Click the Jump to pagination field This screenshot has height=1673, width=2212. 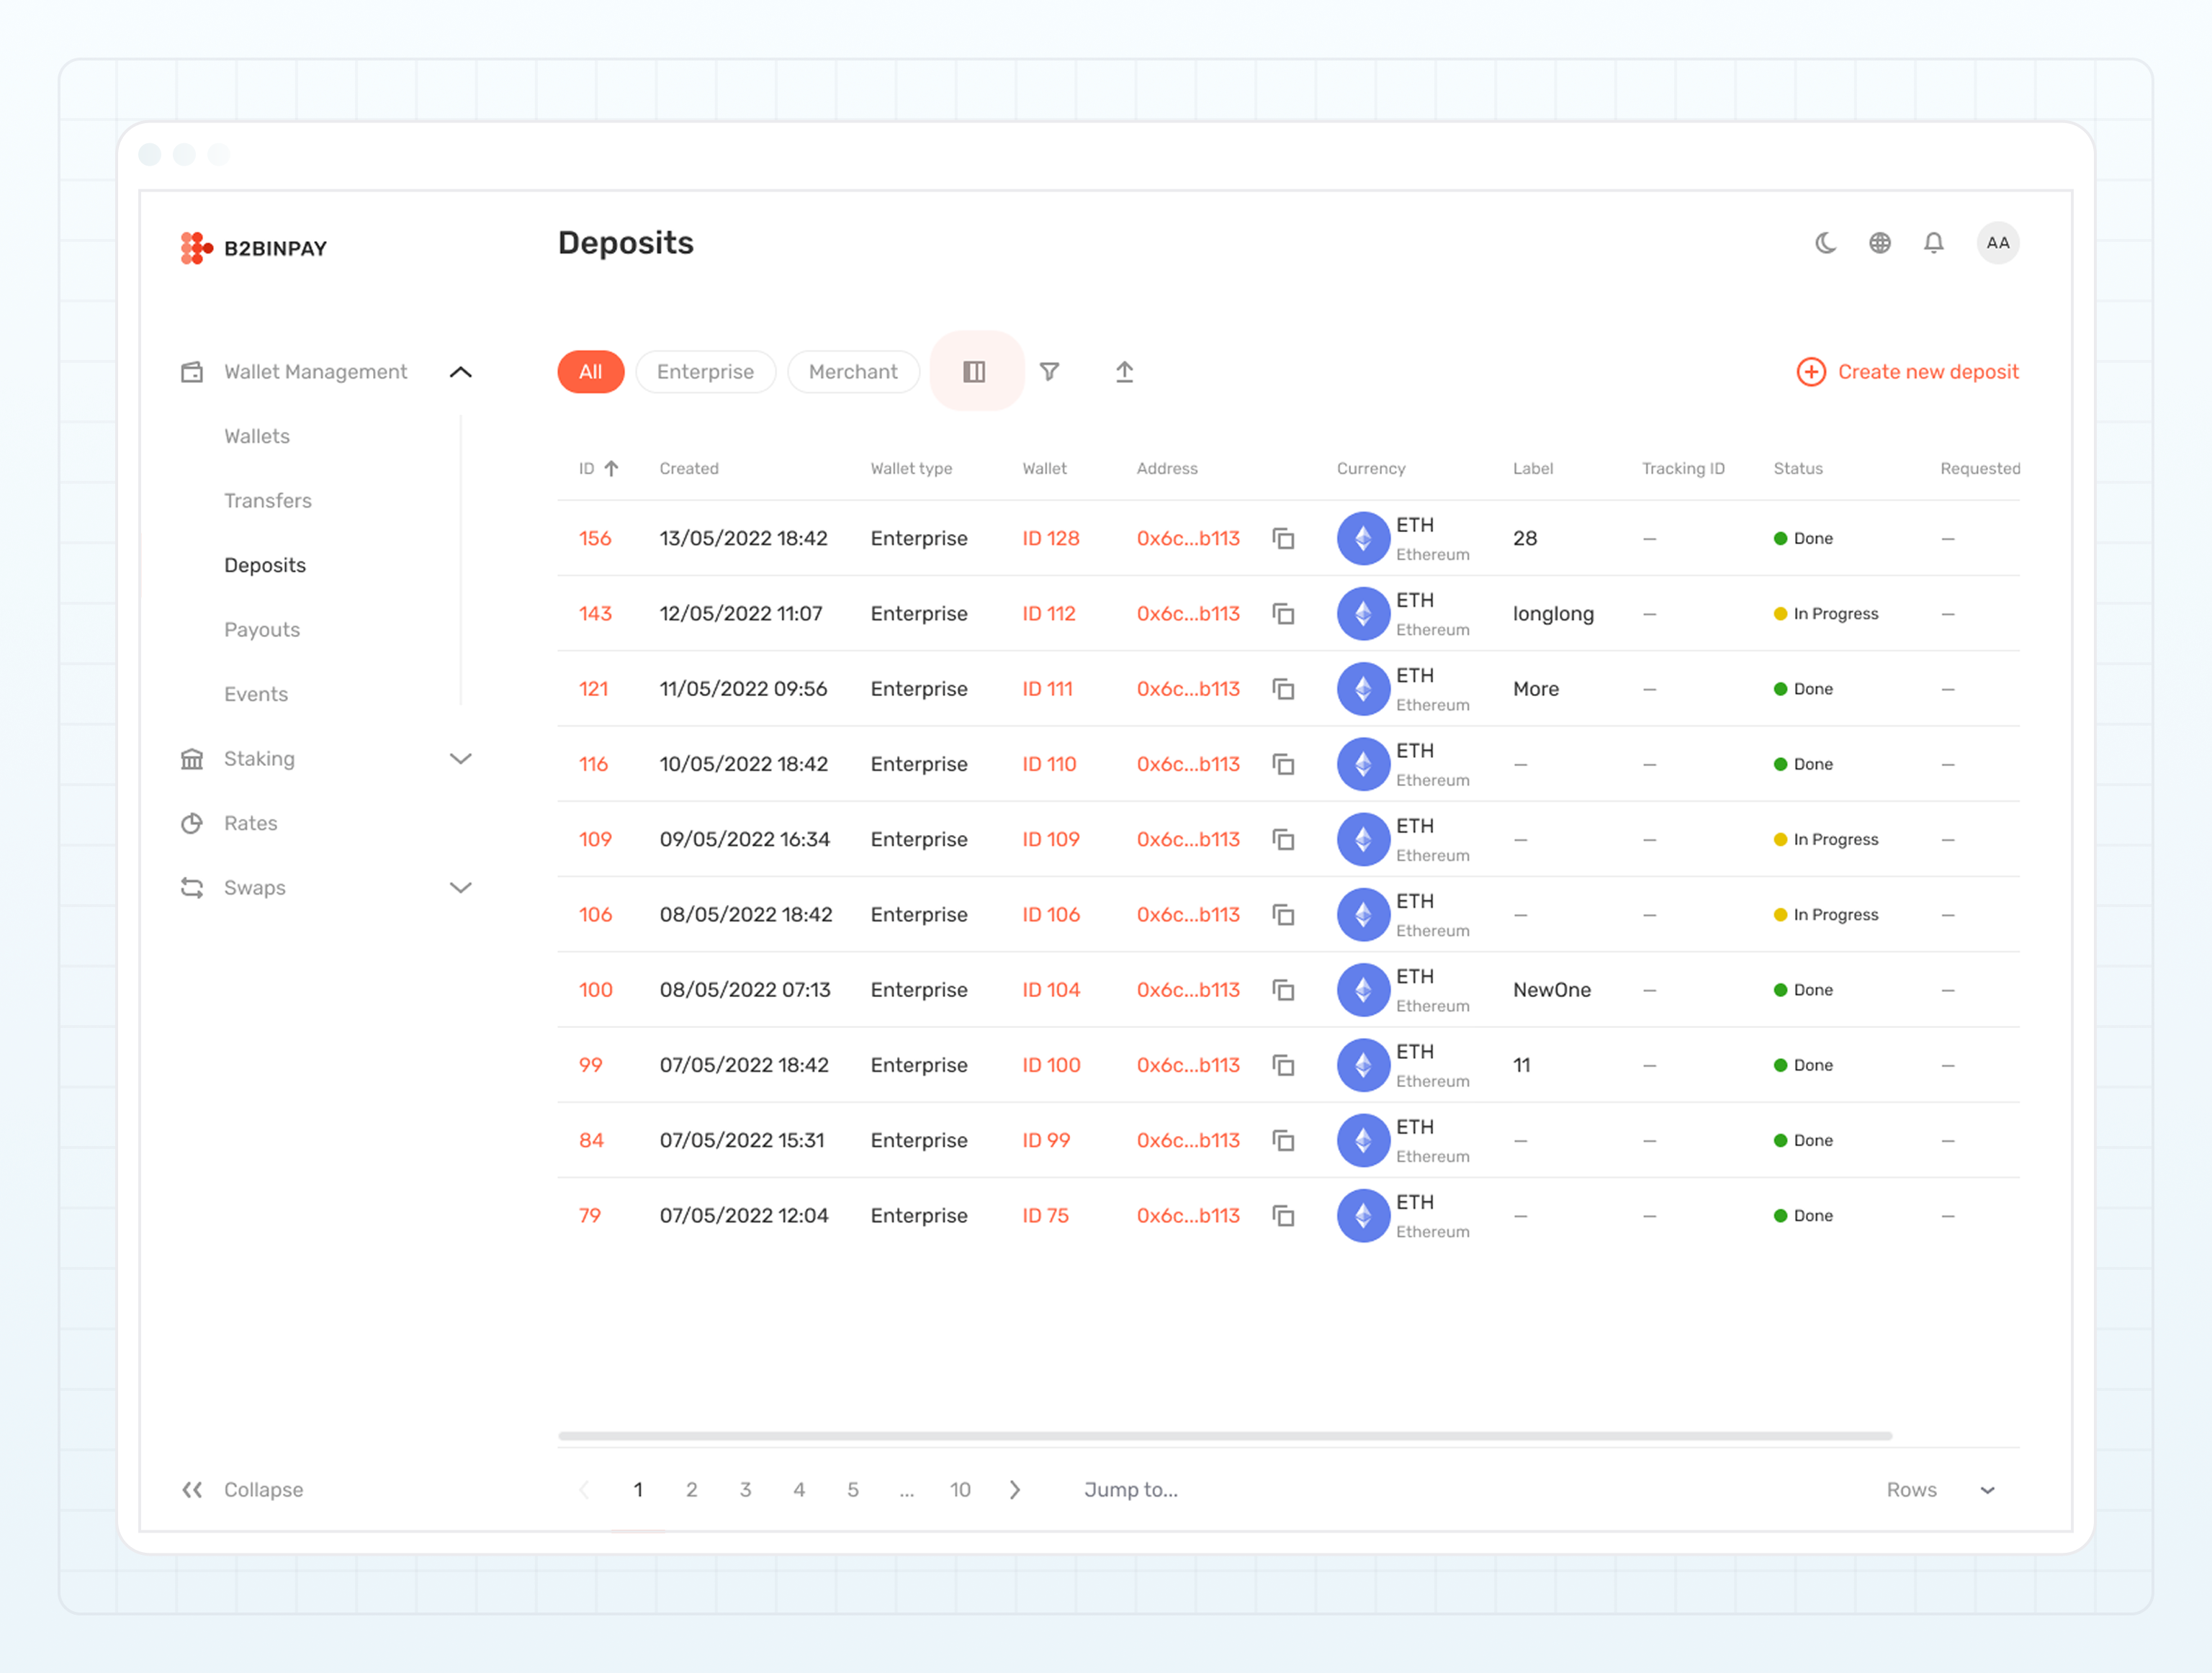point(1130,1489)
